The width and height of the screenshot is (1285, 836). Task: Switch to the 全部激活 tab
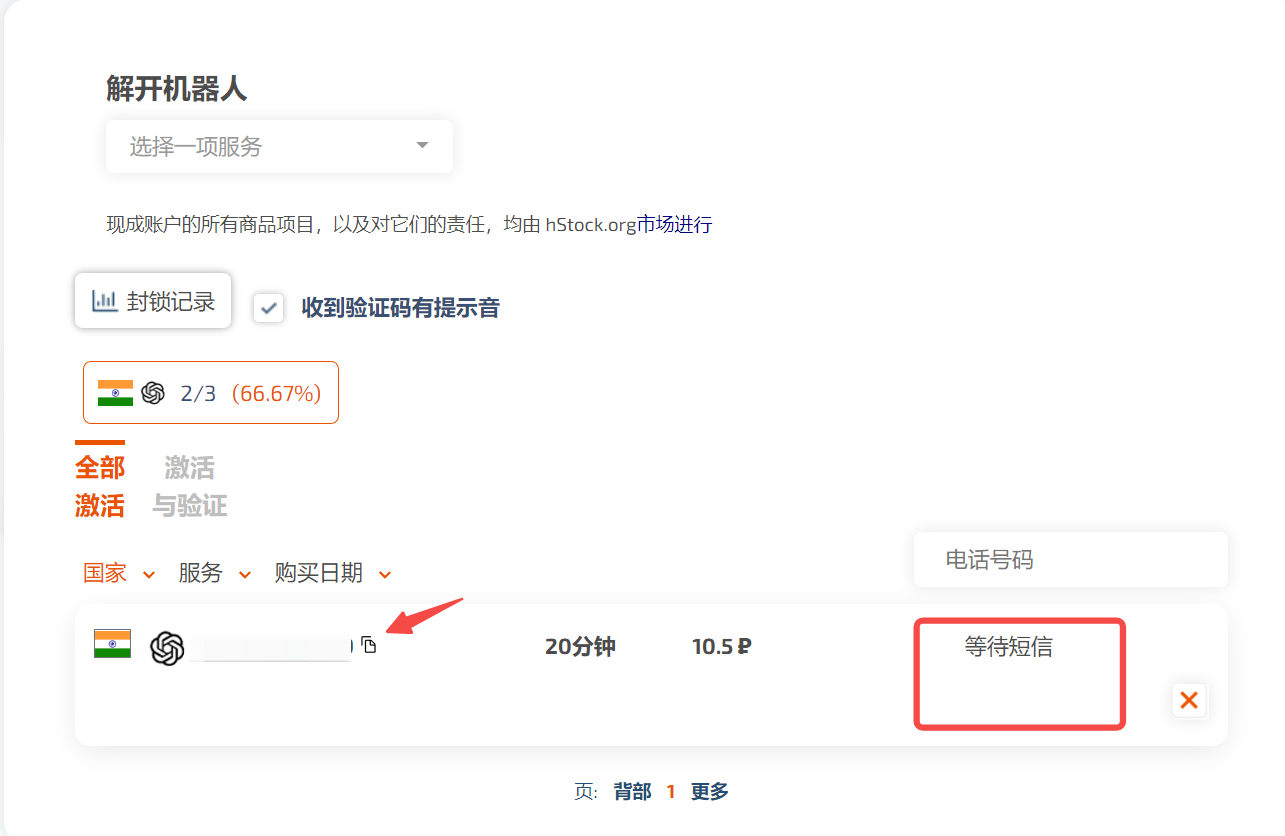(x=100, y=487)
